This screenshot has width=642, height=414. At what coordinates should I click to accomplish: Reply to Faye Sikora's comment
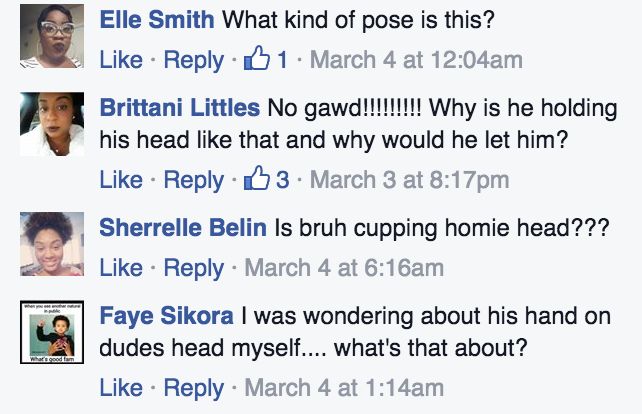[193, 387]
